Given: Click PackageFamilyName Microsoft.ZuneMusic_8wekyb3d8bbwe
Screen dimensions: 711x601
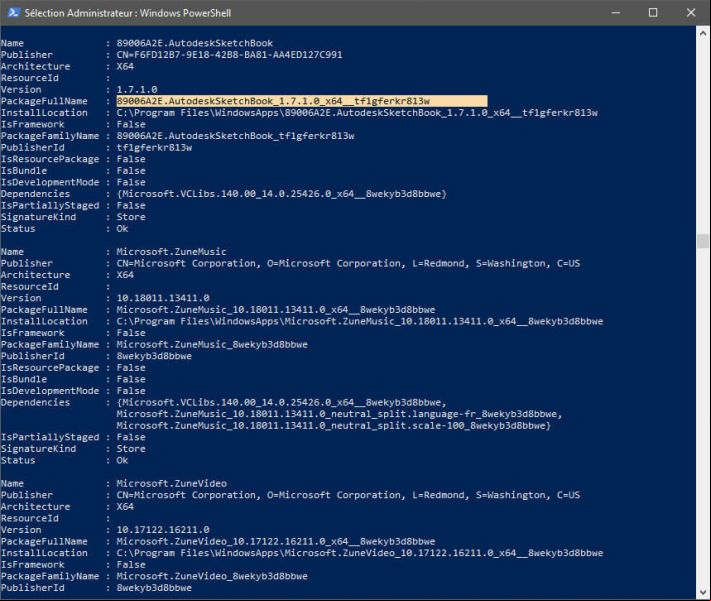Looking at the screenshot, I should click(212, 344).
